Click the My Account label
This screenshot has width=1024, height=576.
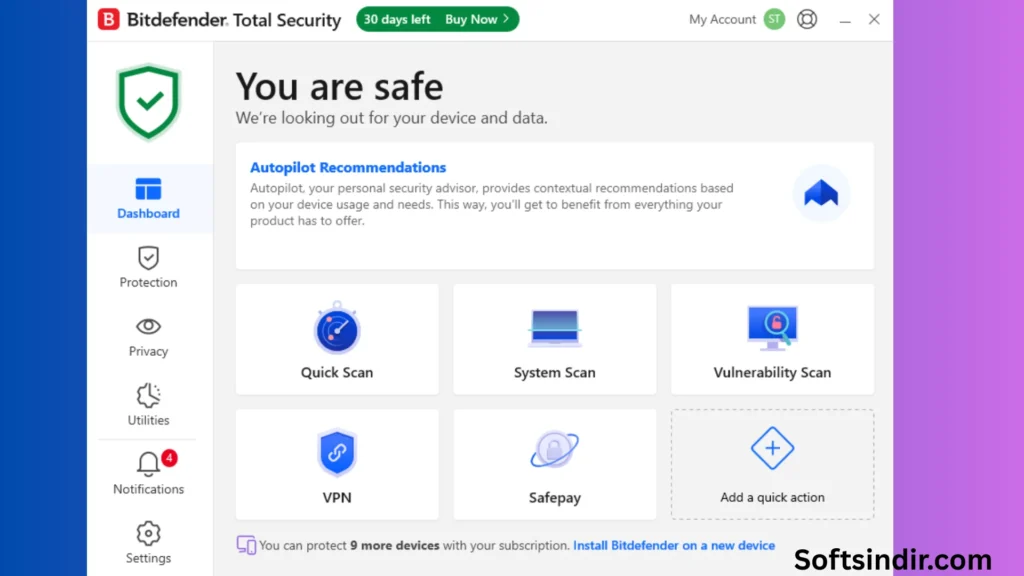point(722,19)
